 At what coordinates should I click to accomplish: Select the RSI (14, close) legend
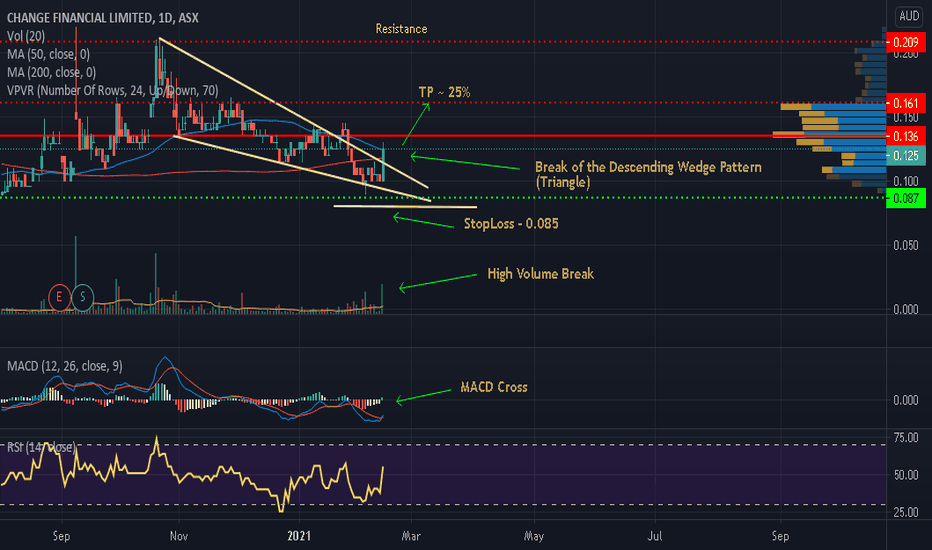(x=41, y=447)
